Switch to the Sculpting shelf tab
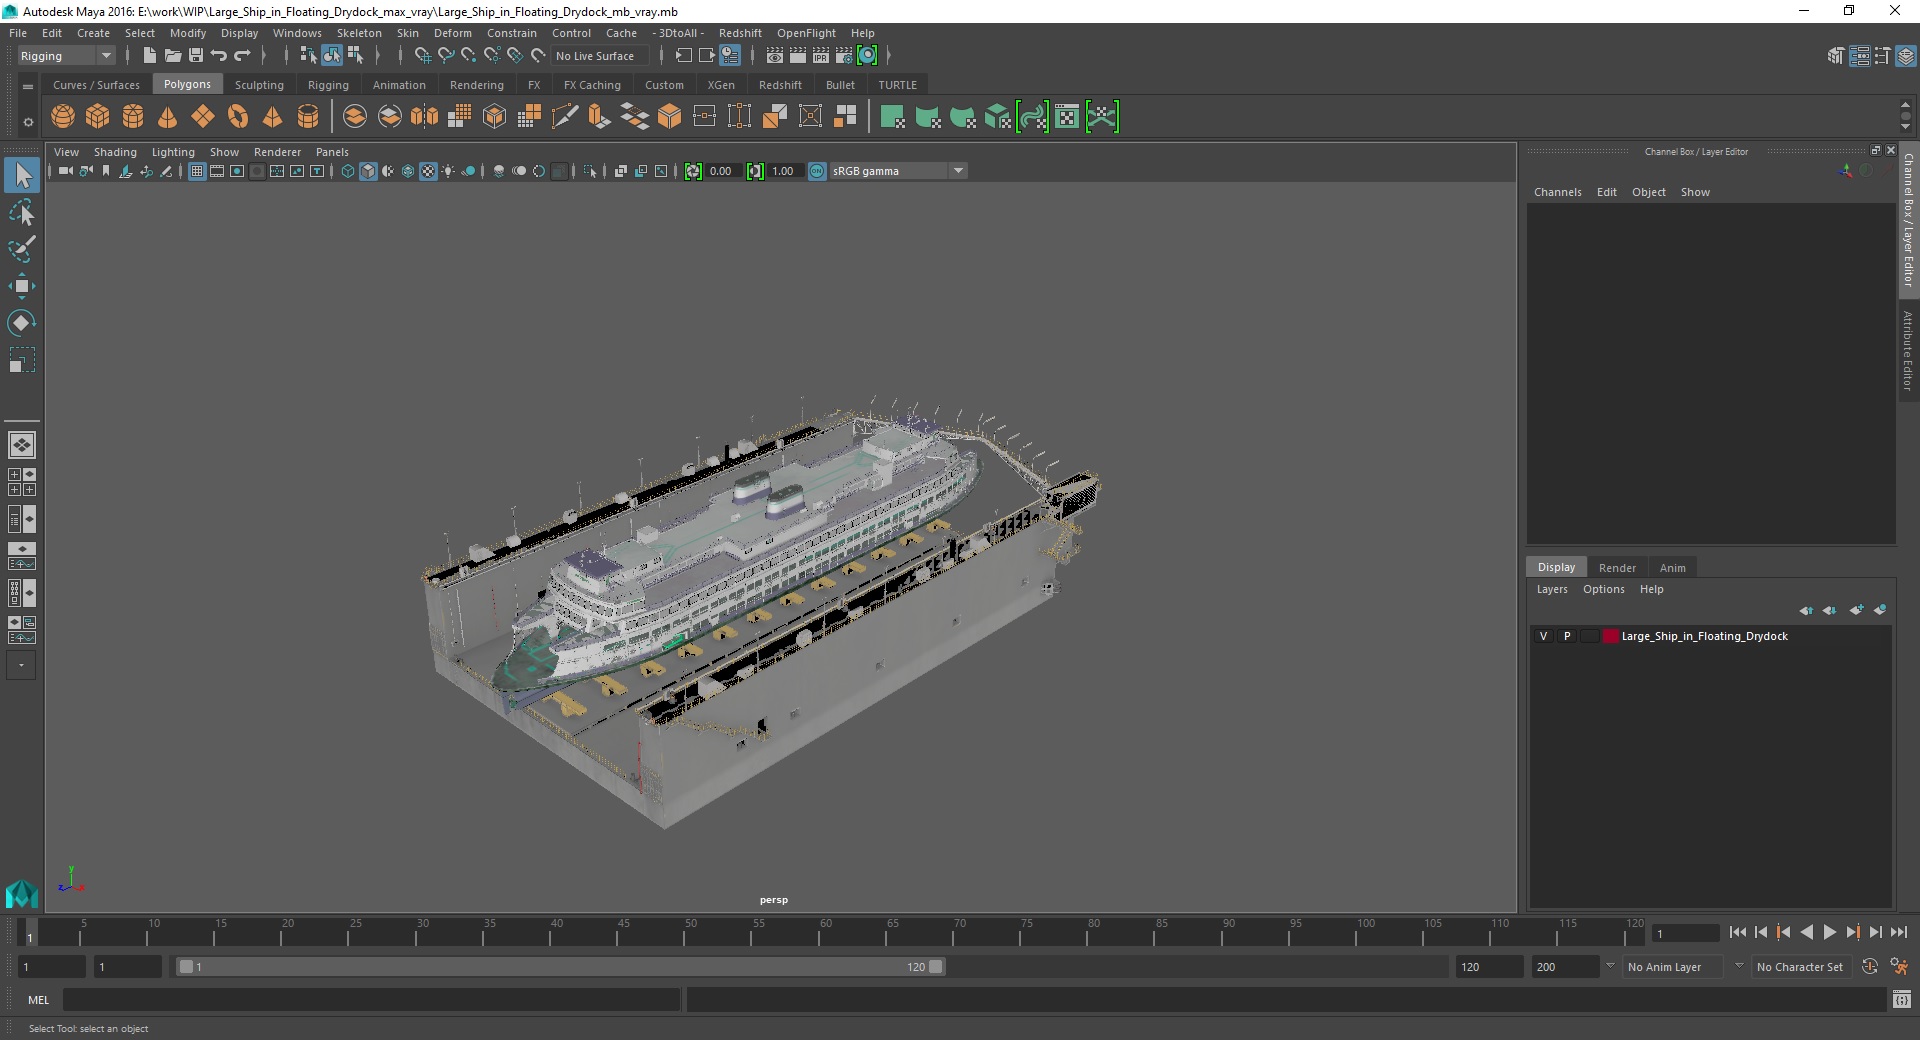The image size is (1920, 1040). pyautogui.click(x=259, y=85)
